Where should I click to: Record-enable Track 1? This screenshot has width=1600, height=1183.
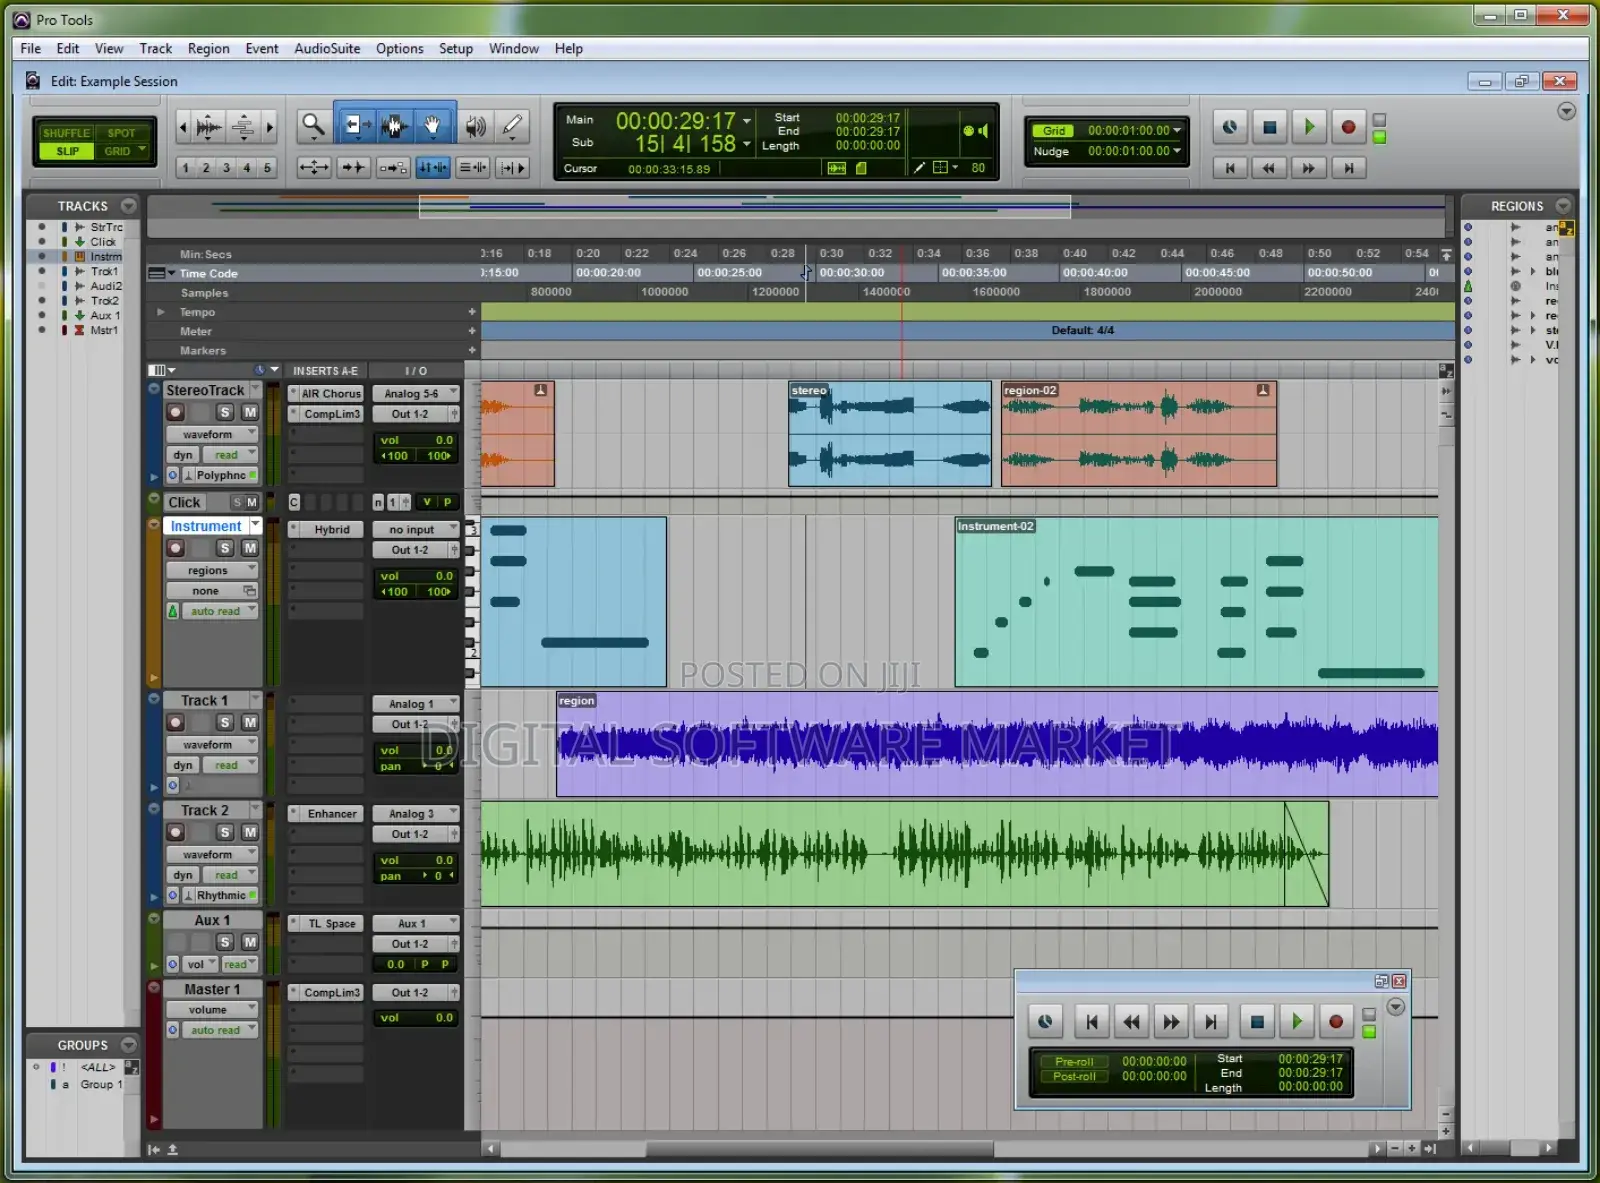point(176,722)
